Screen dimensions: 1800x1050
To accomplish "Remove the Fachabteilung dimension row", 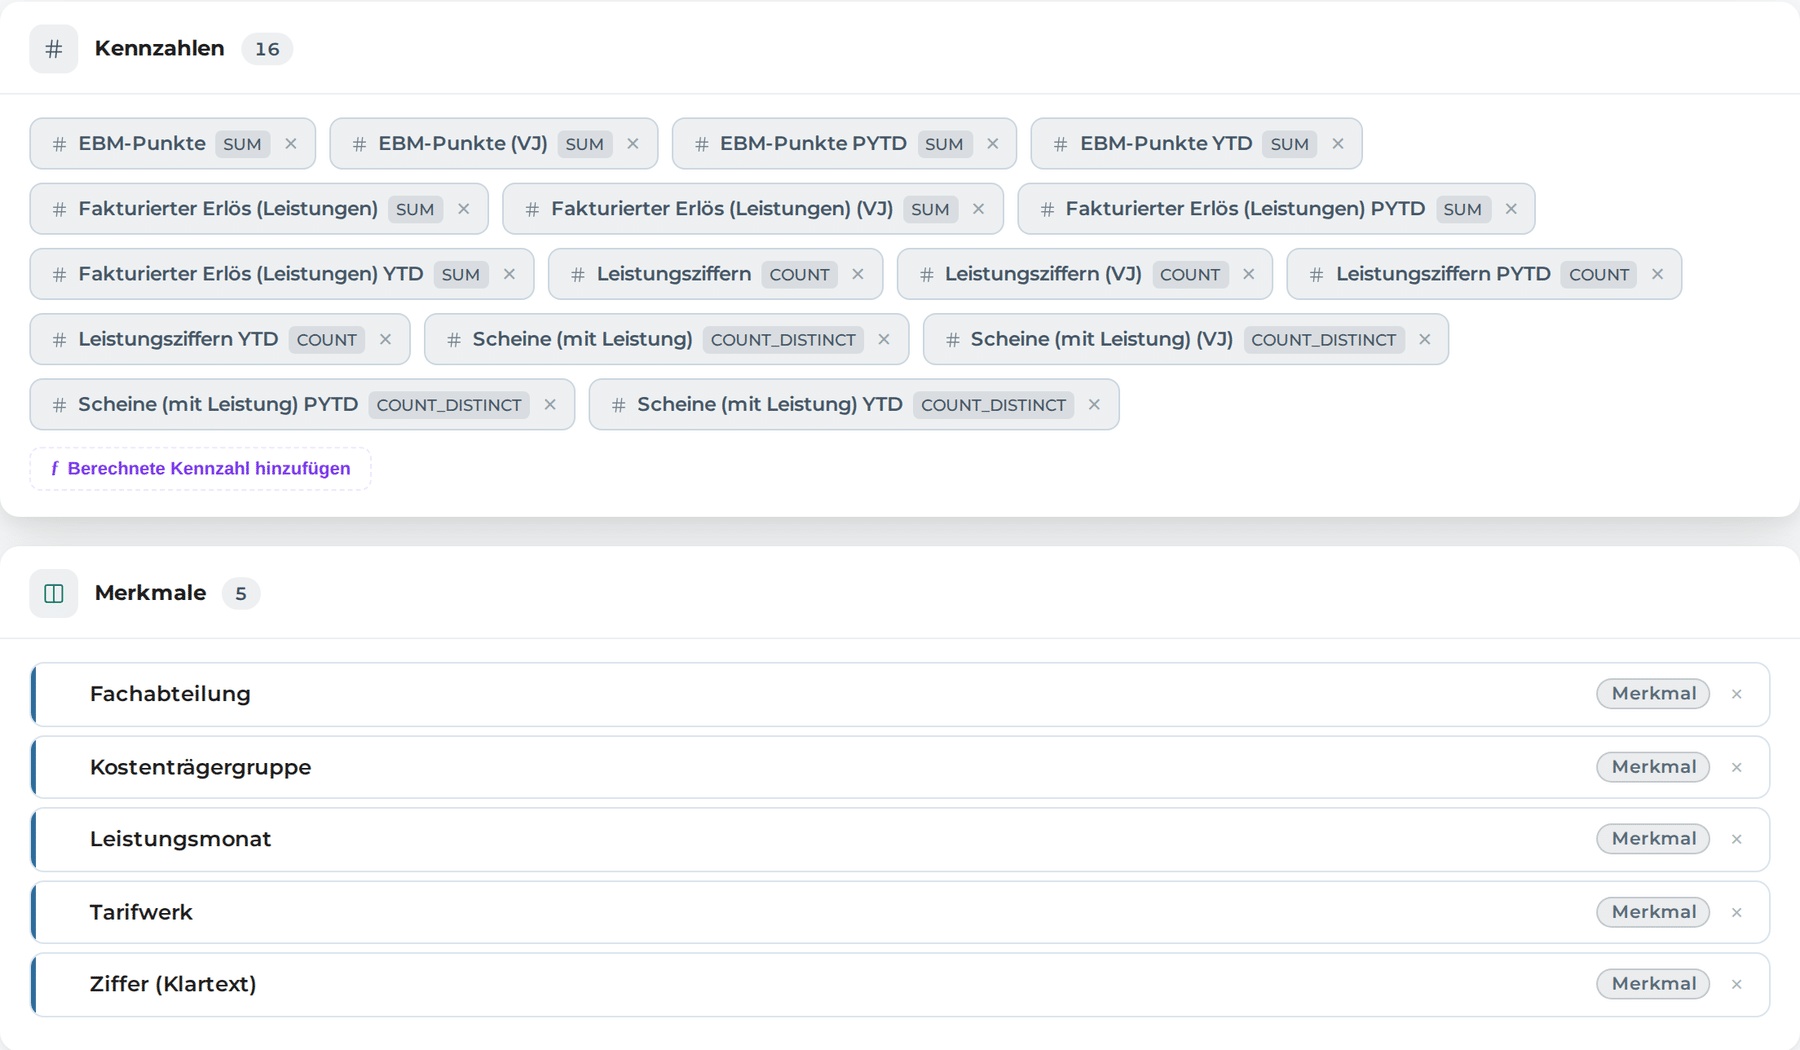I will pos(1737,694).
